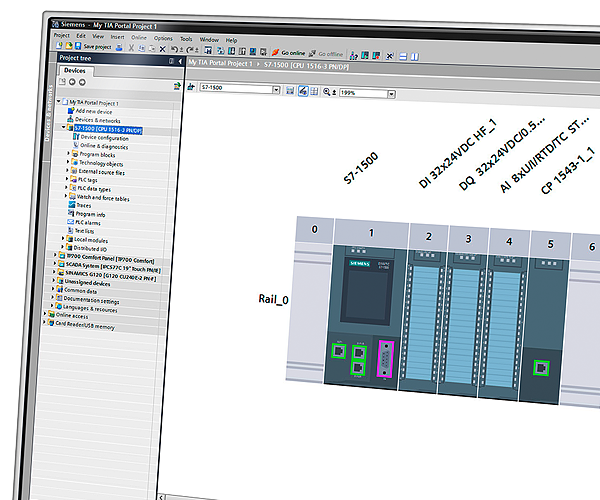Click the zoom magnifier icon
The width and height of the screenshot is (600, 500).
[x=326, y=91]
